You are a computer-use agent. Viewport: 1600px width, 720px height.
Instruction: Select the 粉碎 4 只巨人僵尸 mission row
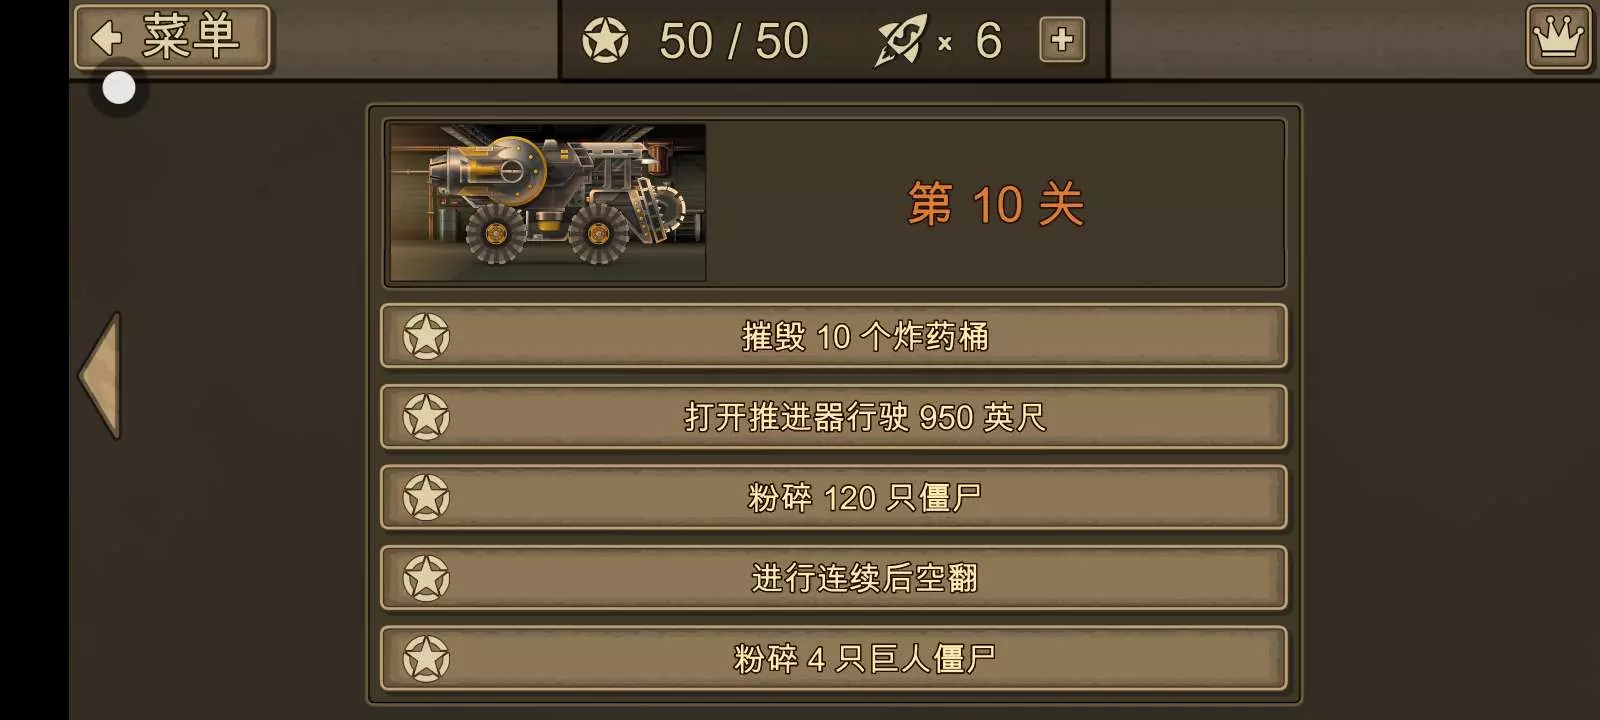point(833,659)
